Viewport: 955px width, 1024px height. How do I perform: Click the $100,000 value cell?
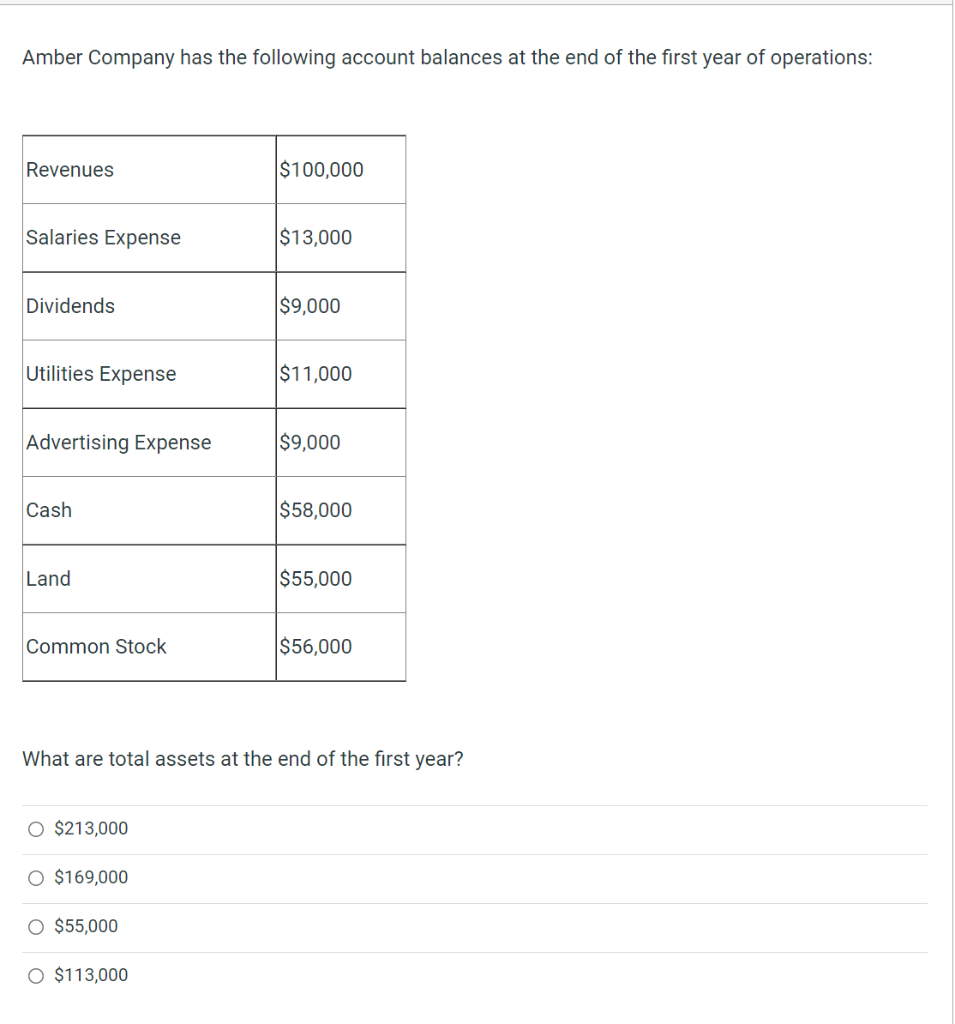(x=315, y=170)
